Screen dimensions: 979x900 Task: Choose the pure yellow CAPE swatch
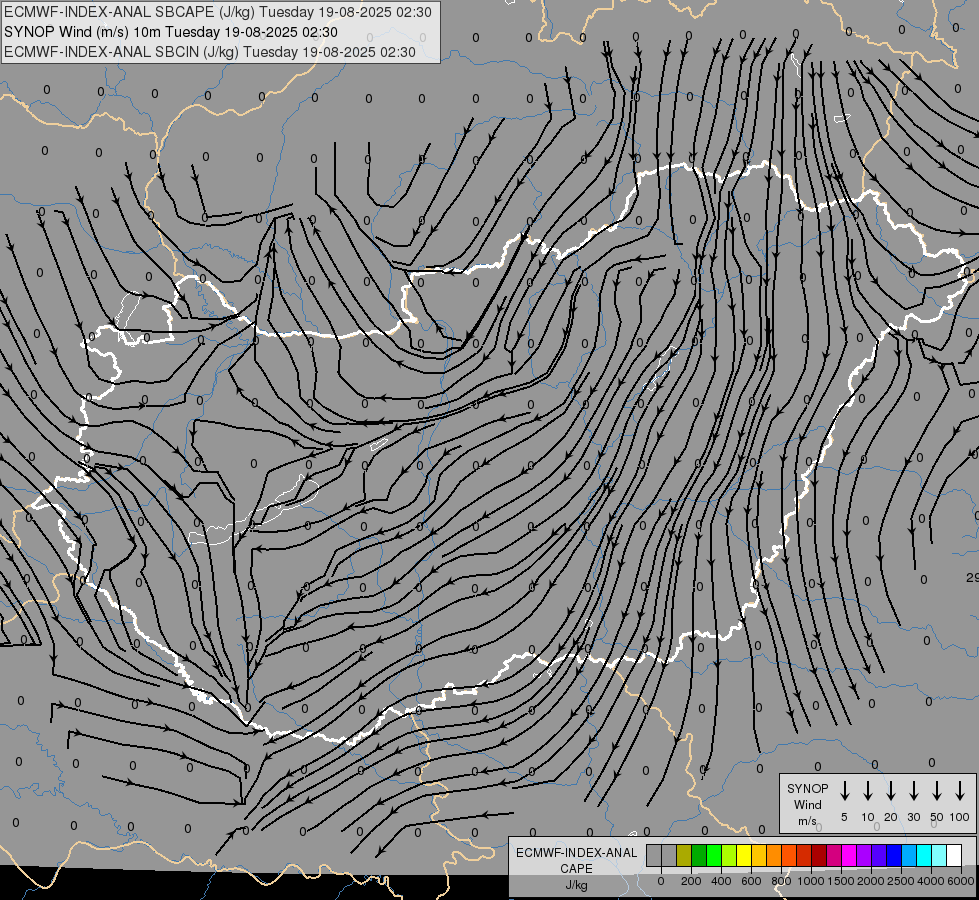[744, 856]
